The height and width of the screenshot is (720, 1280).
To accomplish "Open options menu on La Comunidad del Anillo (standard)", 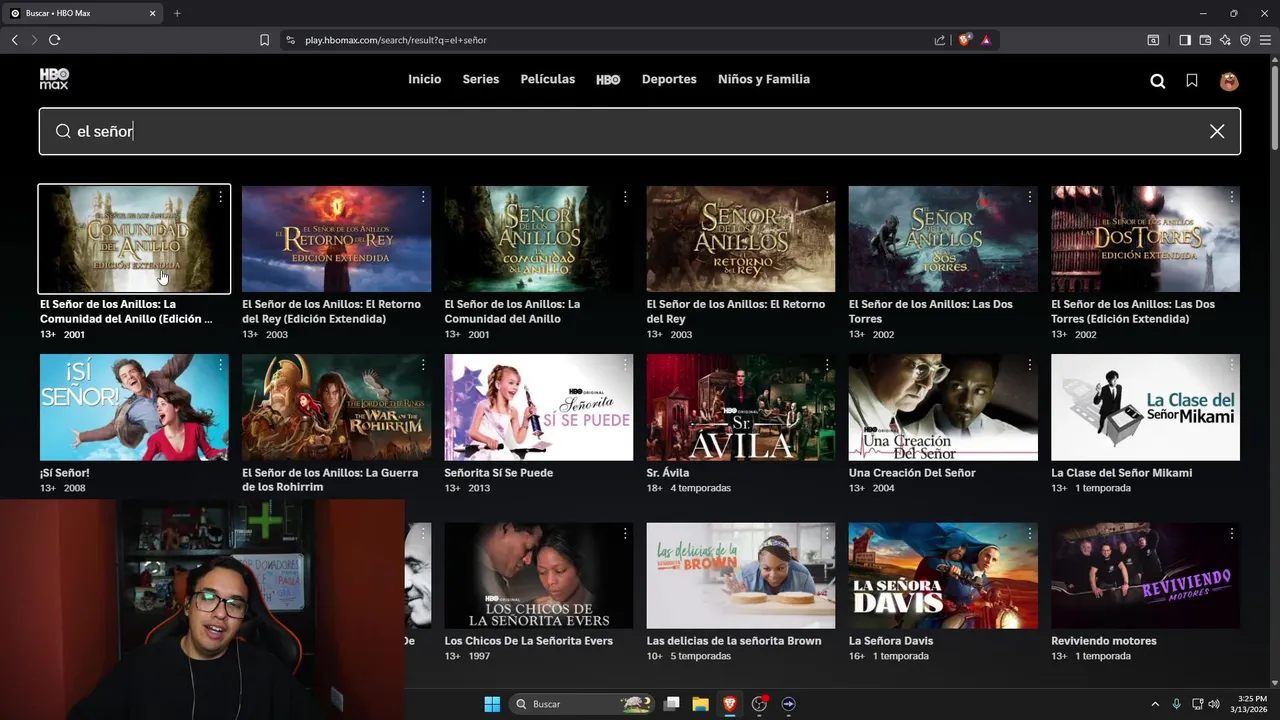I will click(625, 197).
